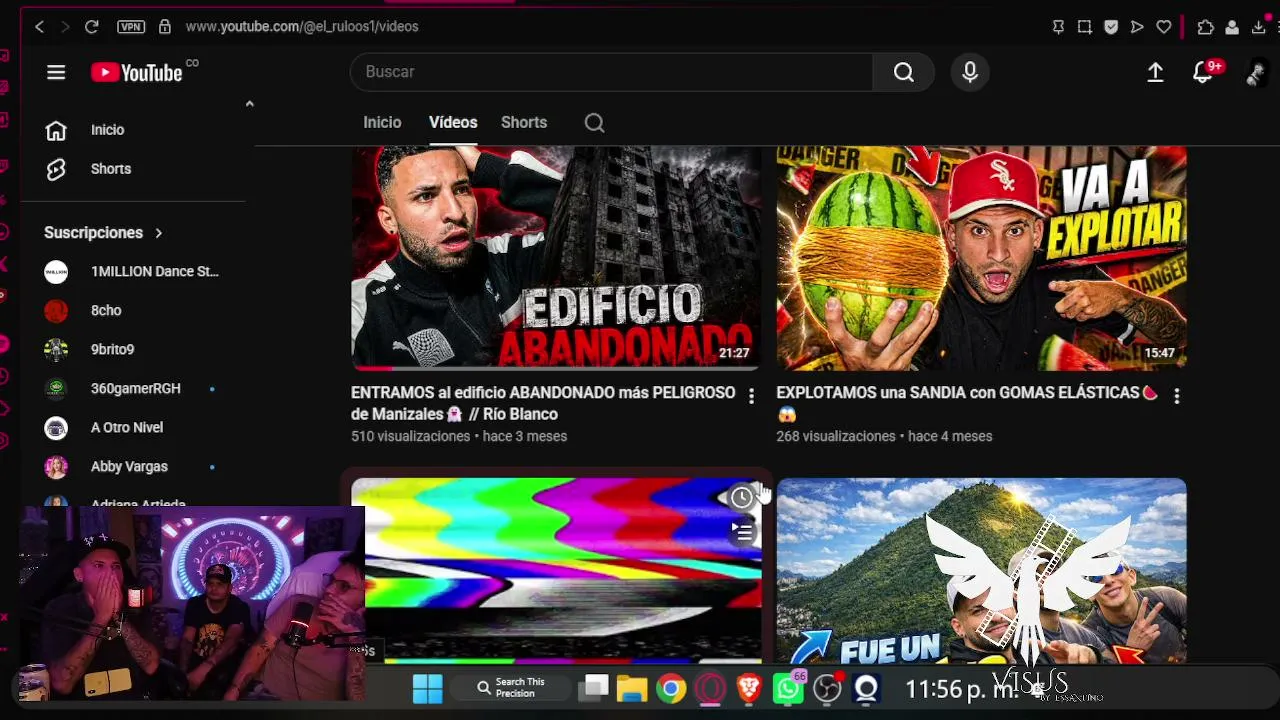Click the 11:56 p. m. taskbar clock

961,689
